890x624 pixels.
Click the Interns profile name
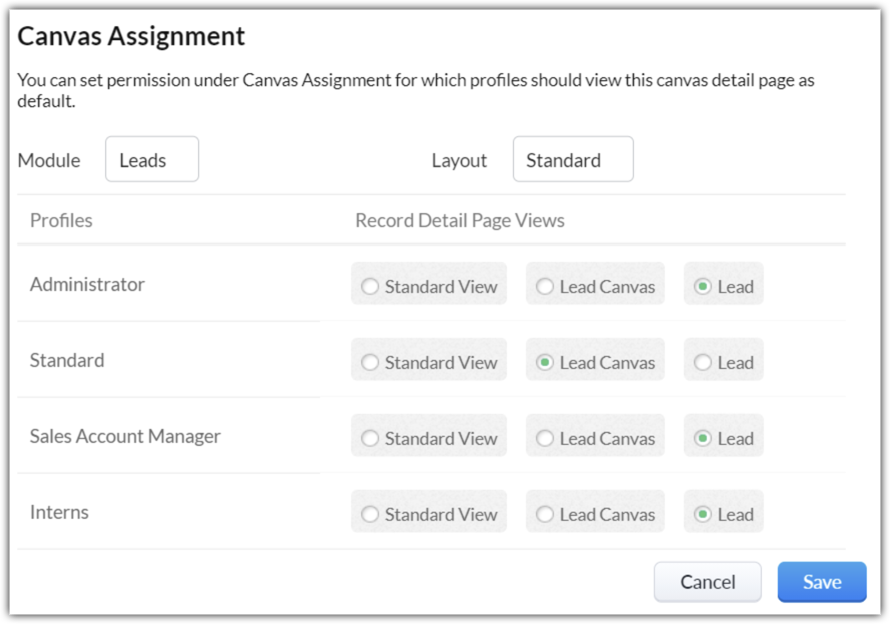59,513
